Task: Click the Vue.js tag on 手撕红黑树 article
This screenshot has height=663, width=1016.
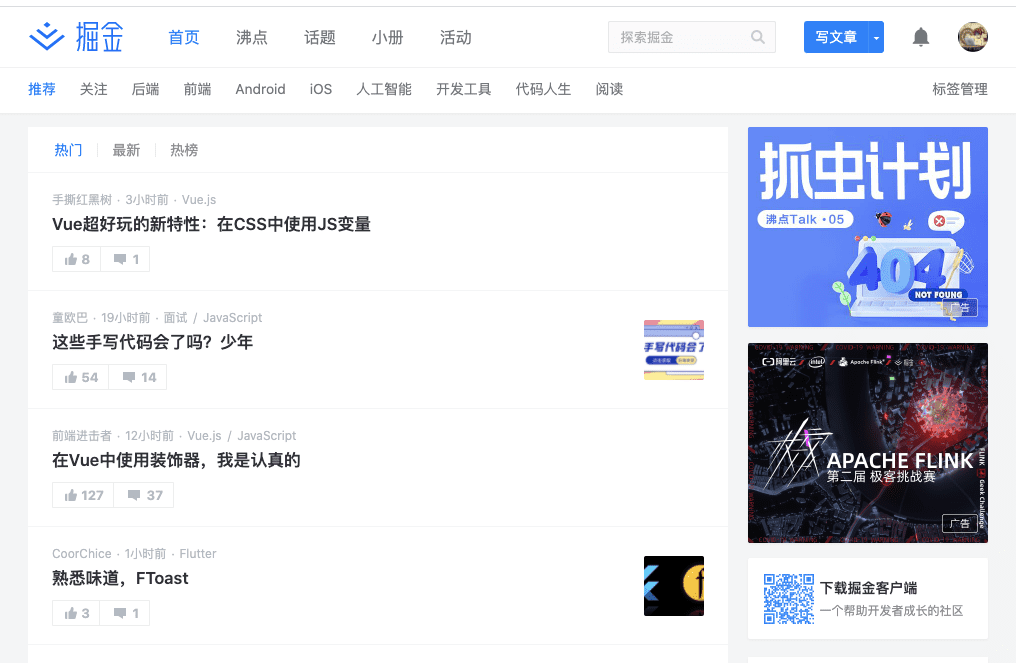Action: [x=199, y=200]
